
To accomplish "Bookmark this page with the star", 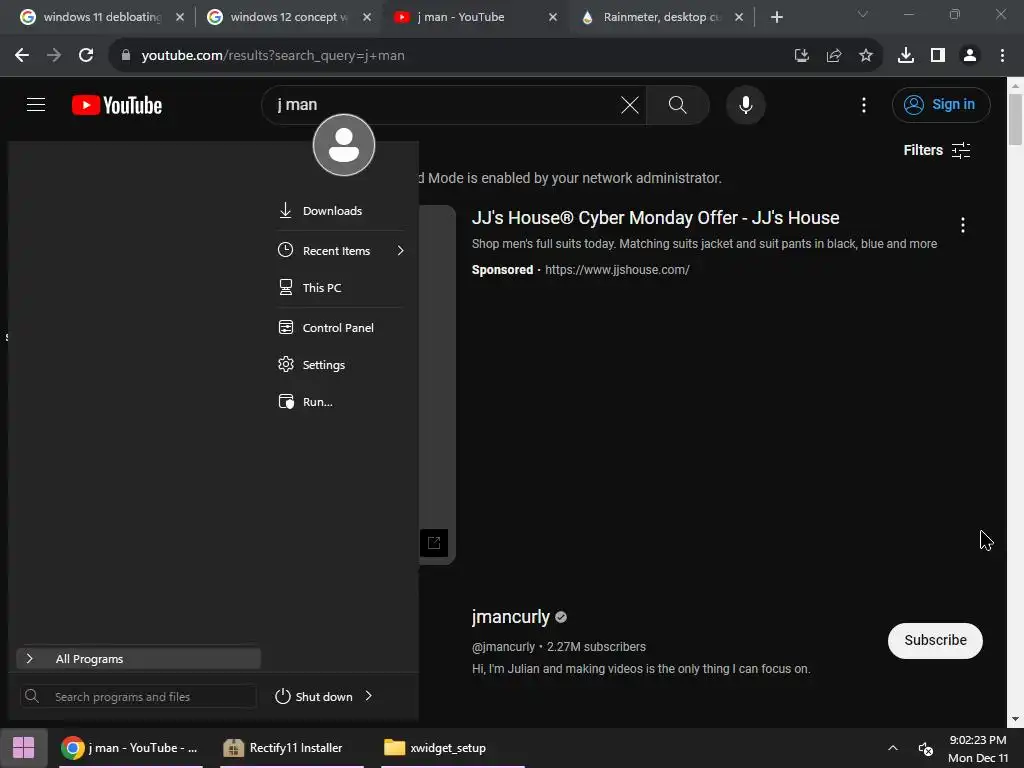I will pos(866,56).
